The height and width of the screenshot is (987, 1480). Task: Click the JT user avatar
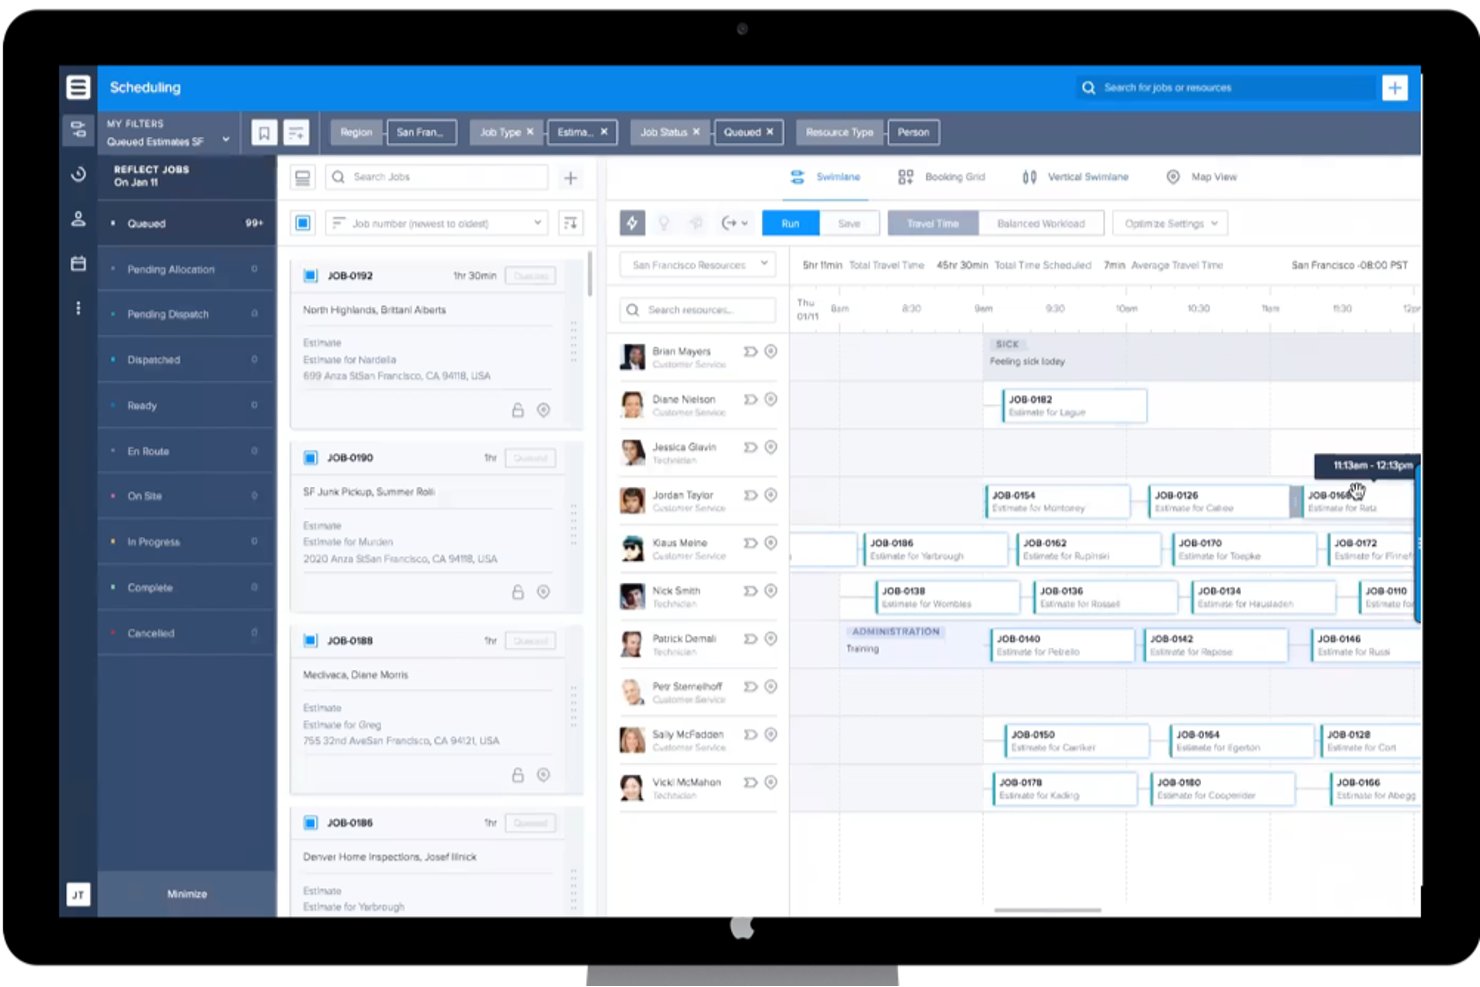[x=78, y=894]
